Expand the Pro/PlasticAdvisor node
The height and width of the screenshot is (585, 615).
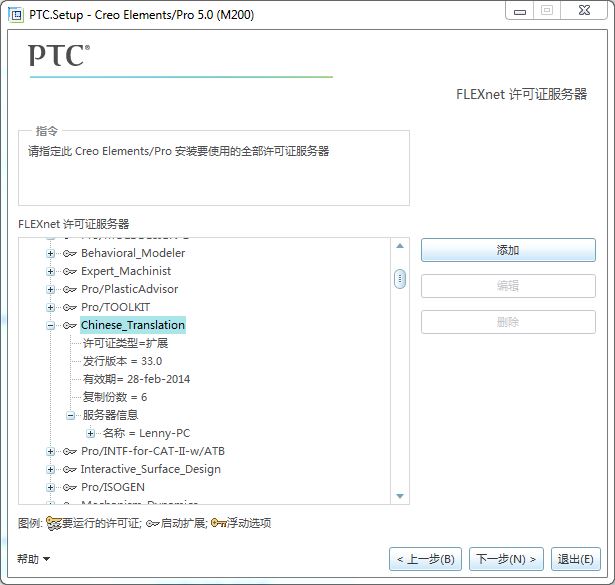pos(50,289)
